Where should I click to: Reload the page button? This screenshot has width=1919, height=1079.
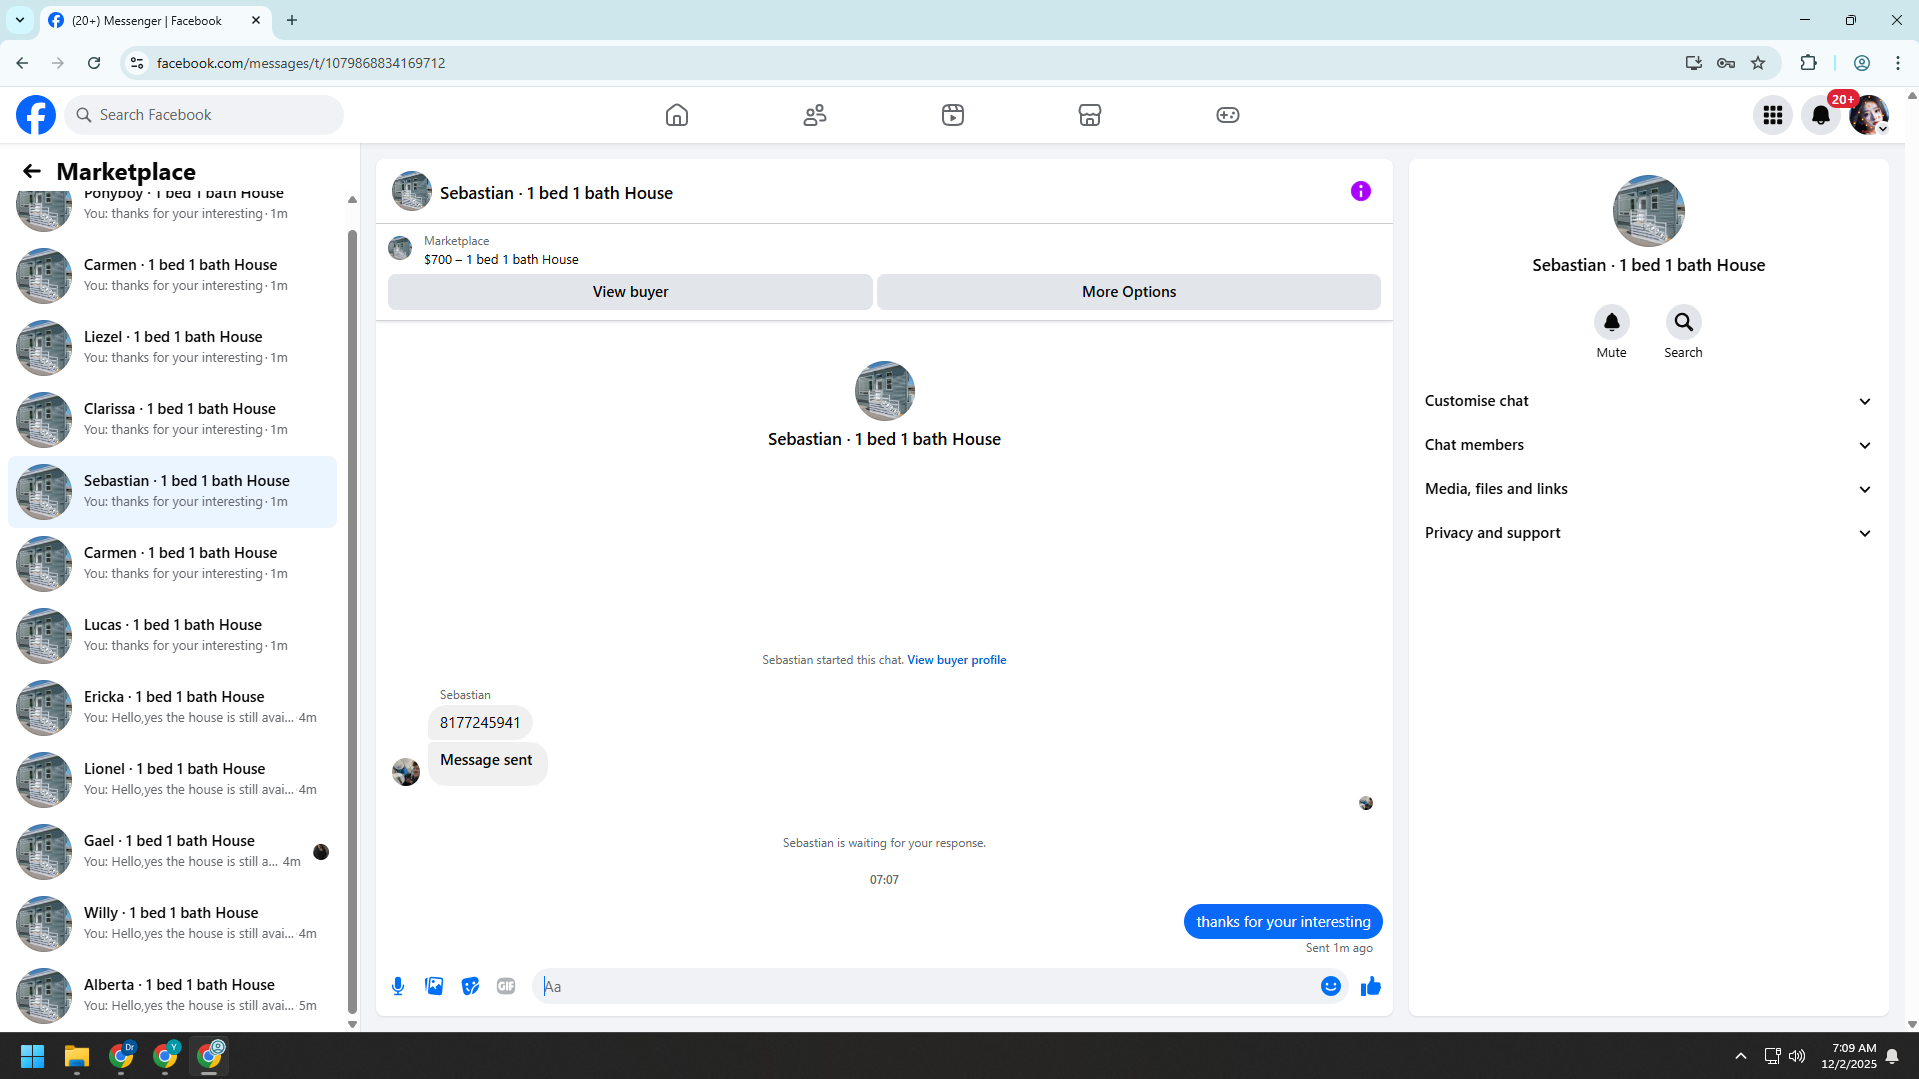(x=94, y=63)
